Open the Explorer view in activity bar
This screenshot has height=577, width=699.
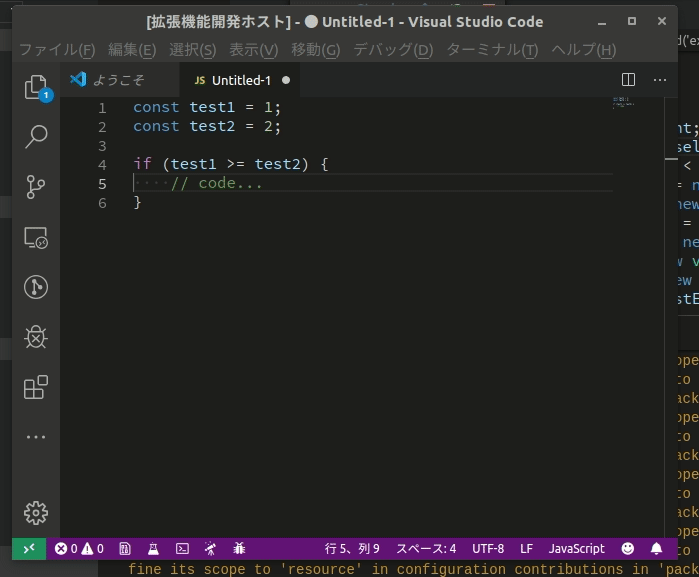pos(36,87)
